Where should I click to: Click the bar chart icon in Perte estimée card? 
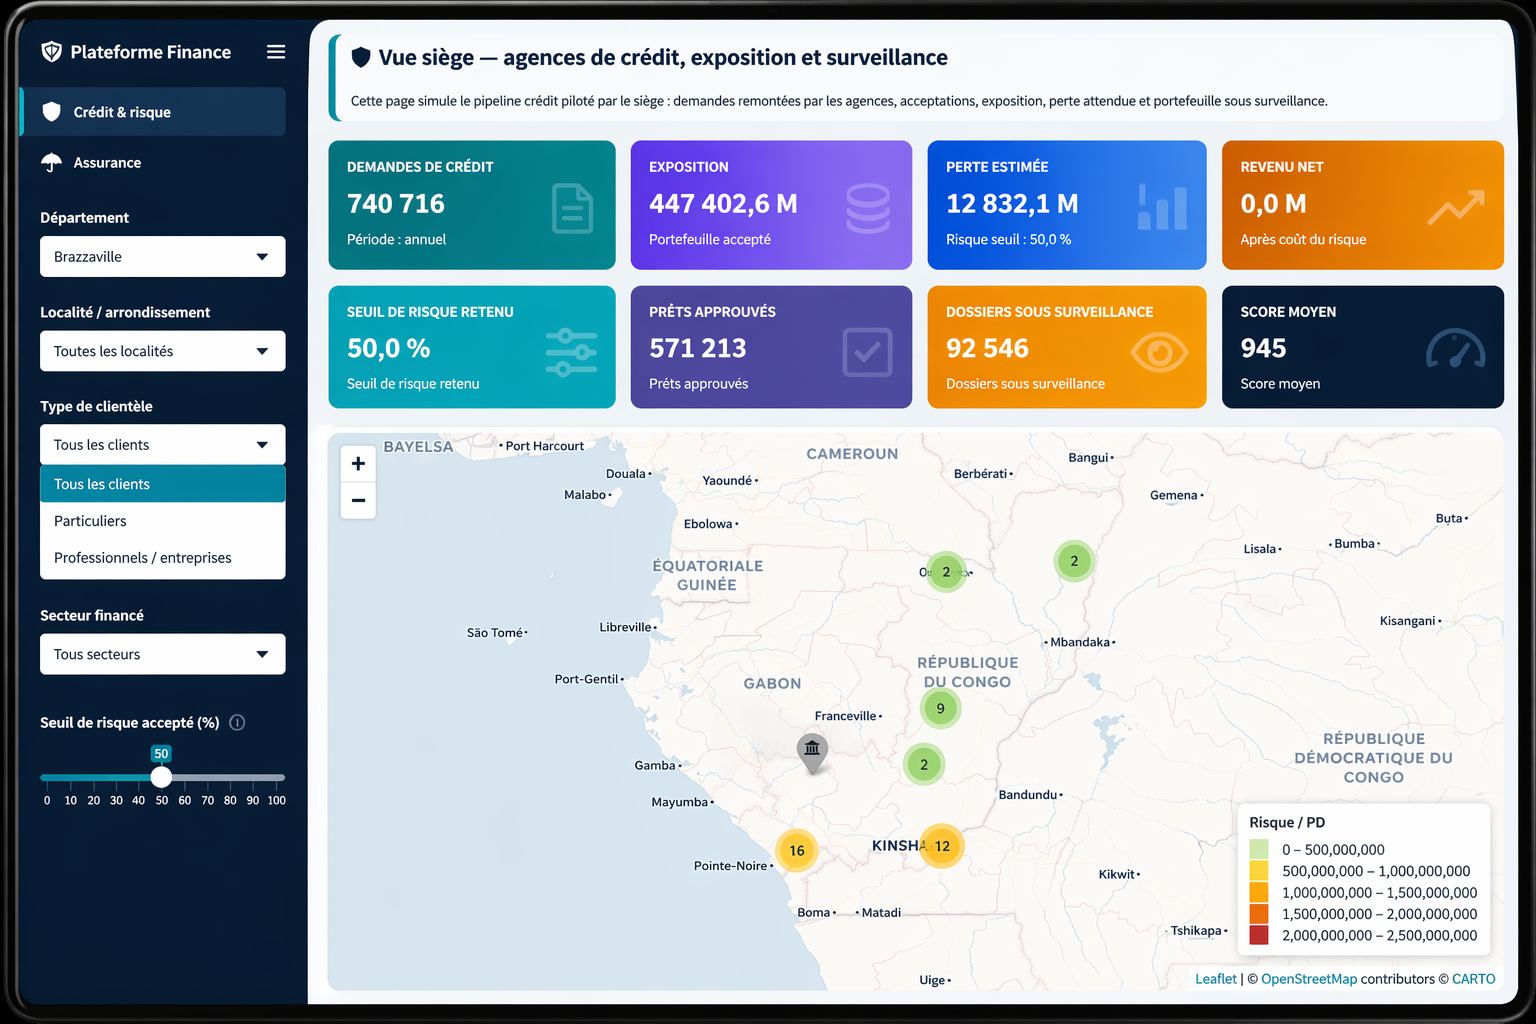(x=1163, y=207)
